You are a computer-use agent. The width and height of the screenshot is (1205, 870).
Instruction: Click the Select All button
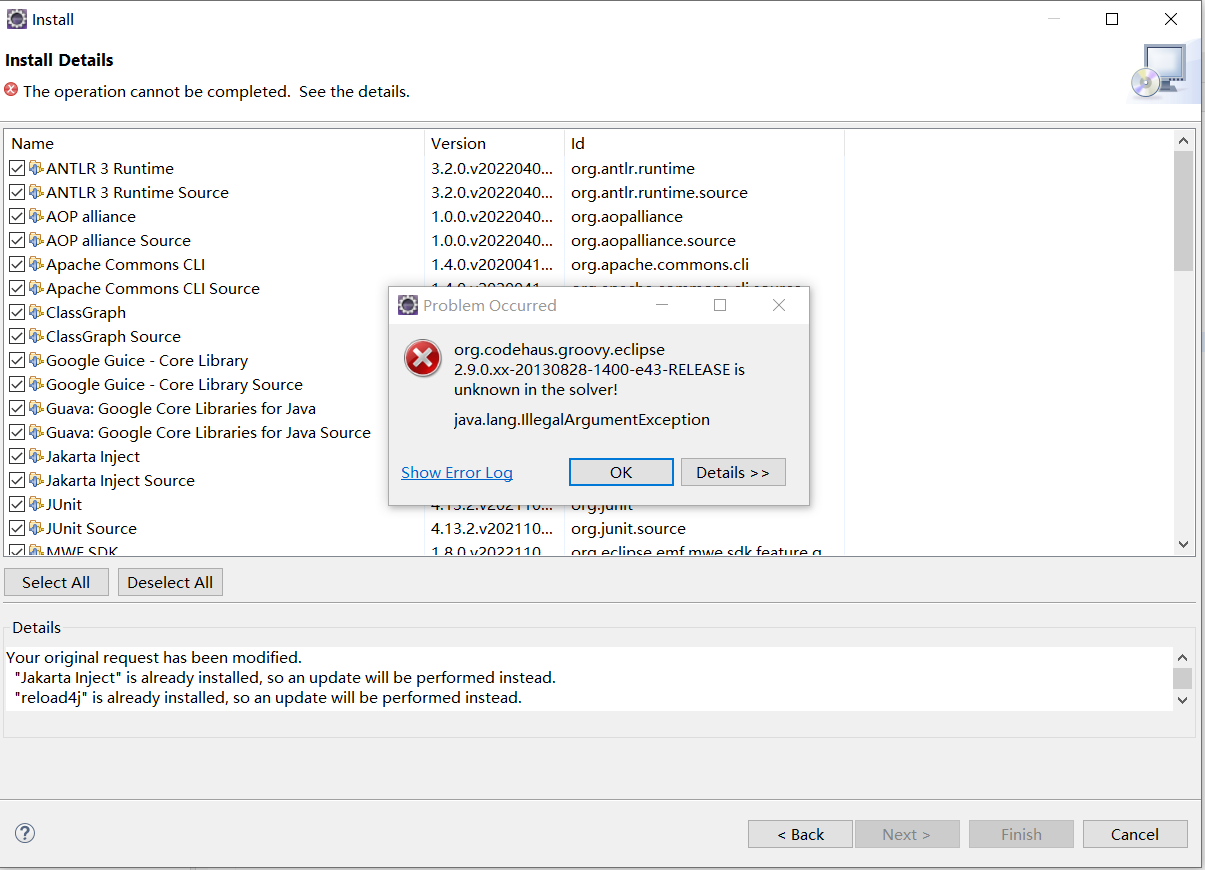tap(56, 582)
